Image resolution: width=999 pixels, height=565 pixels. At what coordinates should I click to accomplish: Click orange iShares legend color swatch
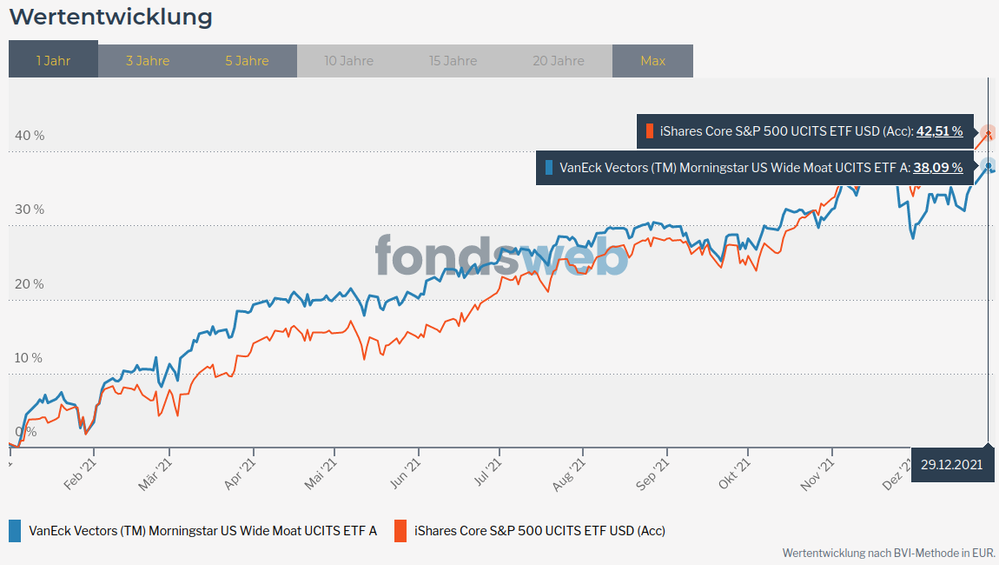click(400, 530)
